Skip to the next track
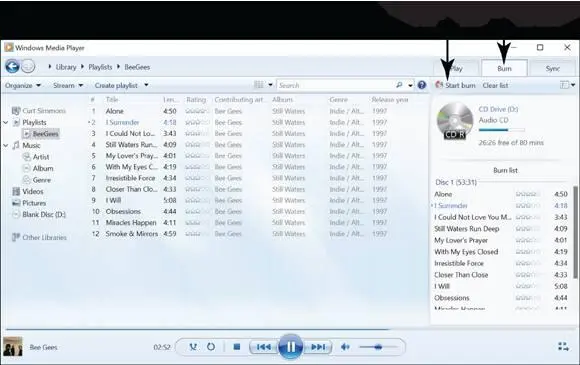Screen dimensions: 580x365 pyautogui.click(x=318, y=347)
